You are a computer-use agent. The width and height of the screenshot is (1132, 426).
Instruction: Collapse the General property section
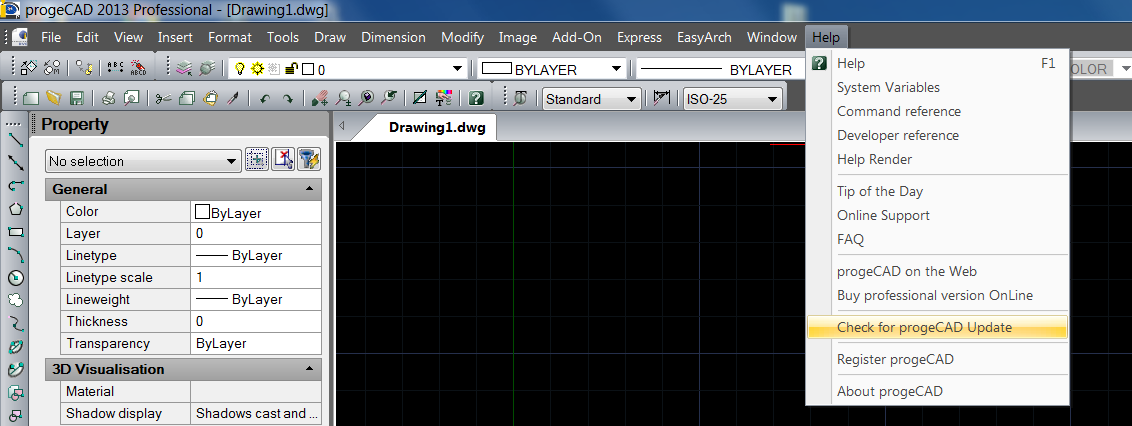coord(309,189)
